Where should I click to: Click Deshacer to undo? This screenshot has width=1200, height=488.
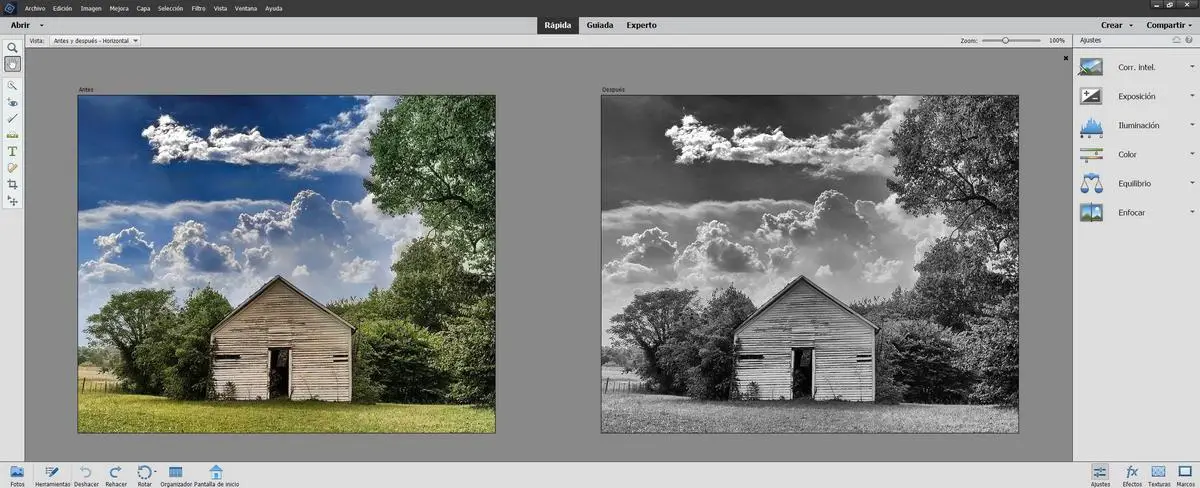[x=86, y=475]
